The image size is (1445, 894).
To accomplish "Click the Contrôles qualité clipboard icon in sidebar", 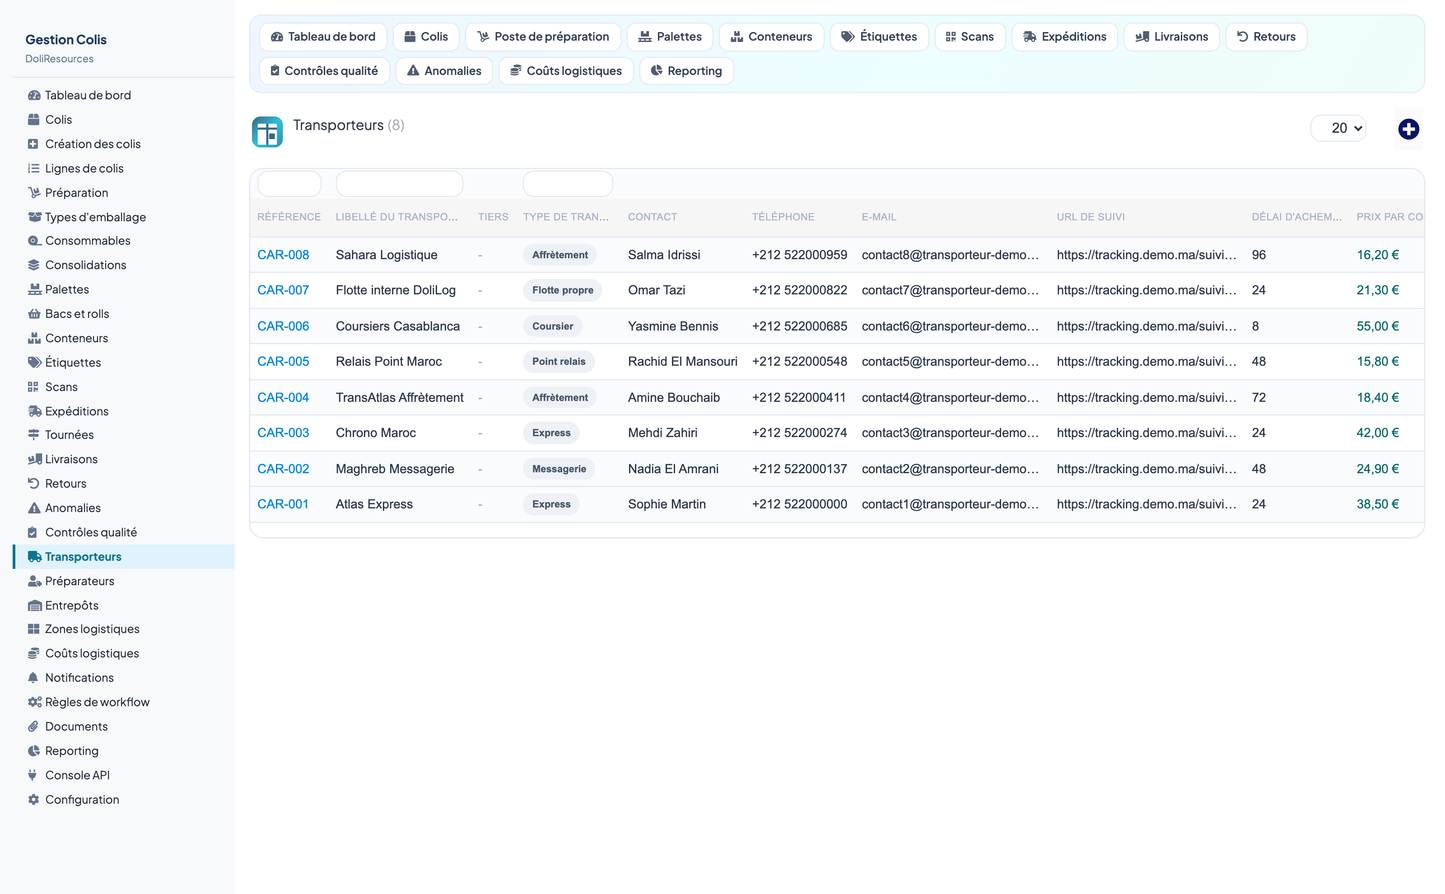I will coord(34,532).
